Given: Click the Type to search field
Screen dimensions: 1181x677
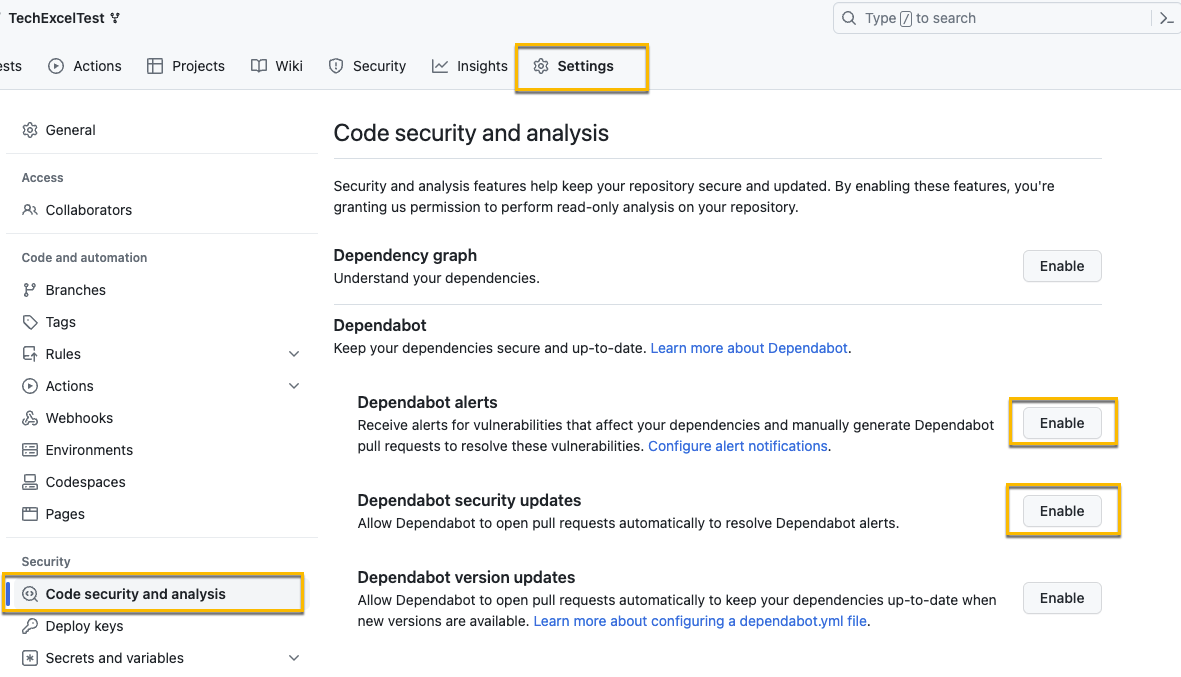Looking at the screenshot, I should tap(990, 18).
